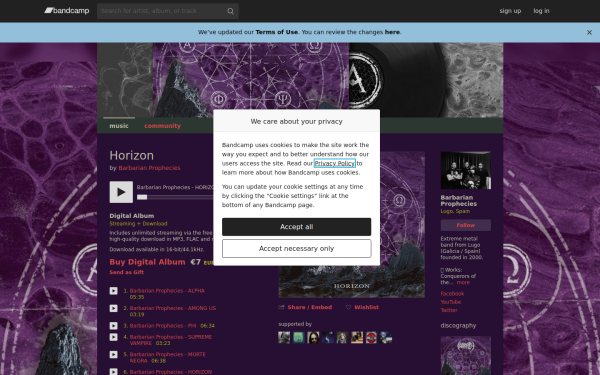600x375 pixels.
Task: Expand the band bio with 'more'
Action: tap(463, 282)
